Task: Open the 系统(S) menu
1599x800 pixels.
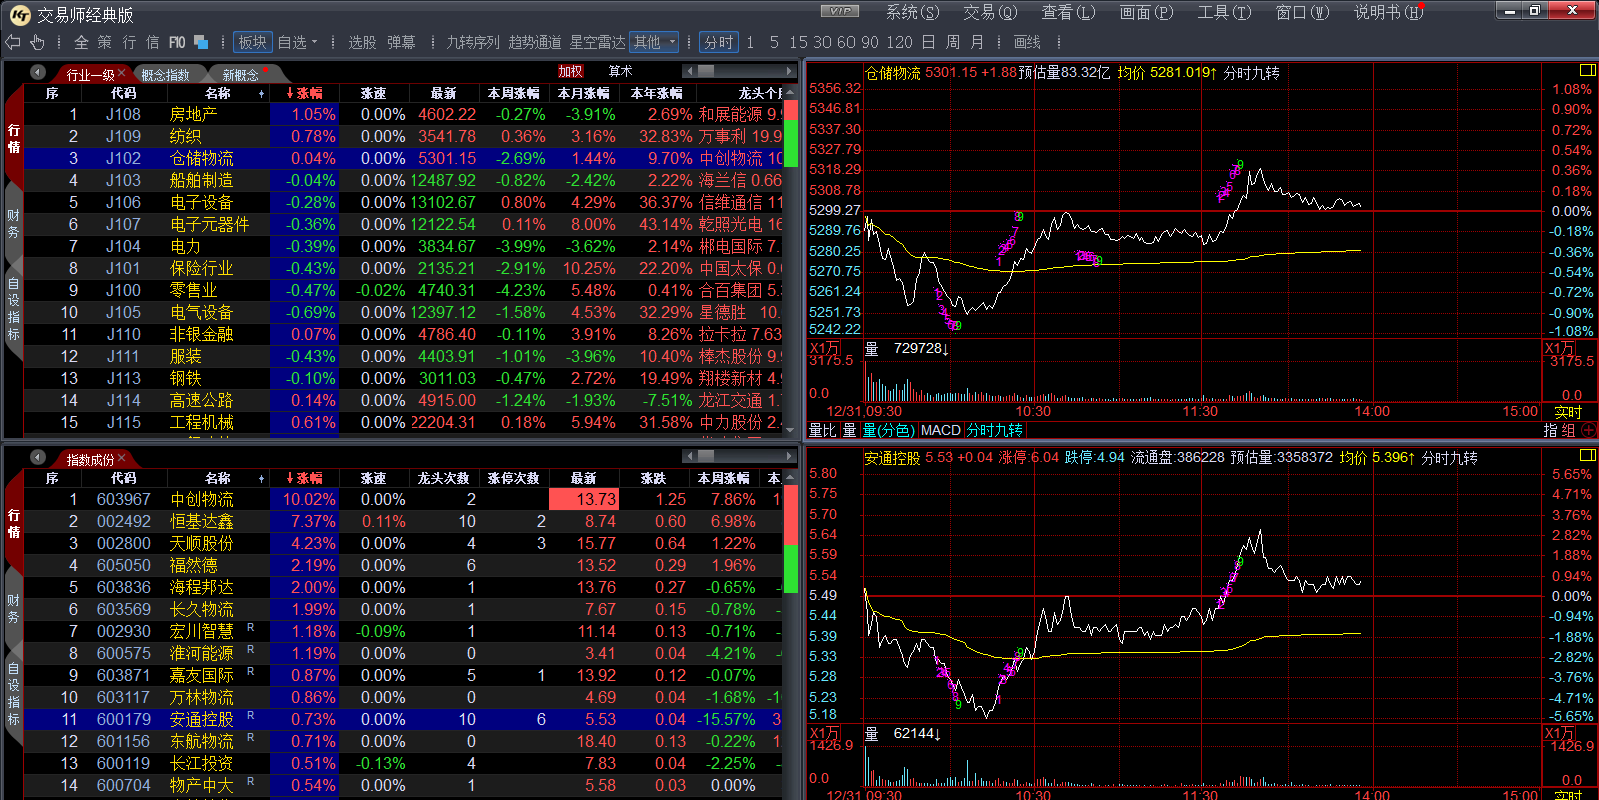Action: click(912, 12)
